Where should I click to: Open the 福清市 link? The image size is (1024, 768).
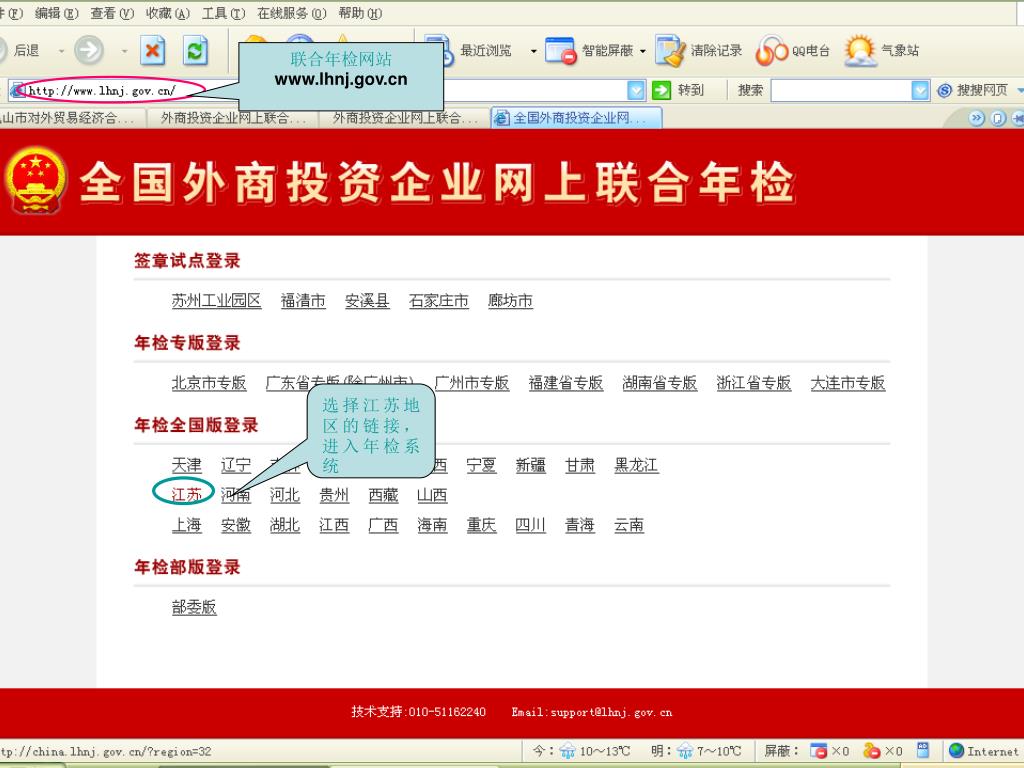(x=303, y=300)
